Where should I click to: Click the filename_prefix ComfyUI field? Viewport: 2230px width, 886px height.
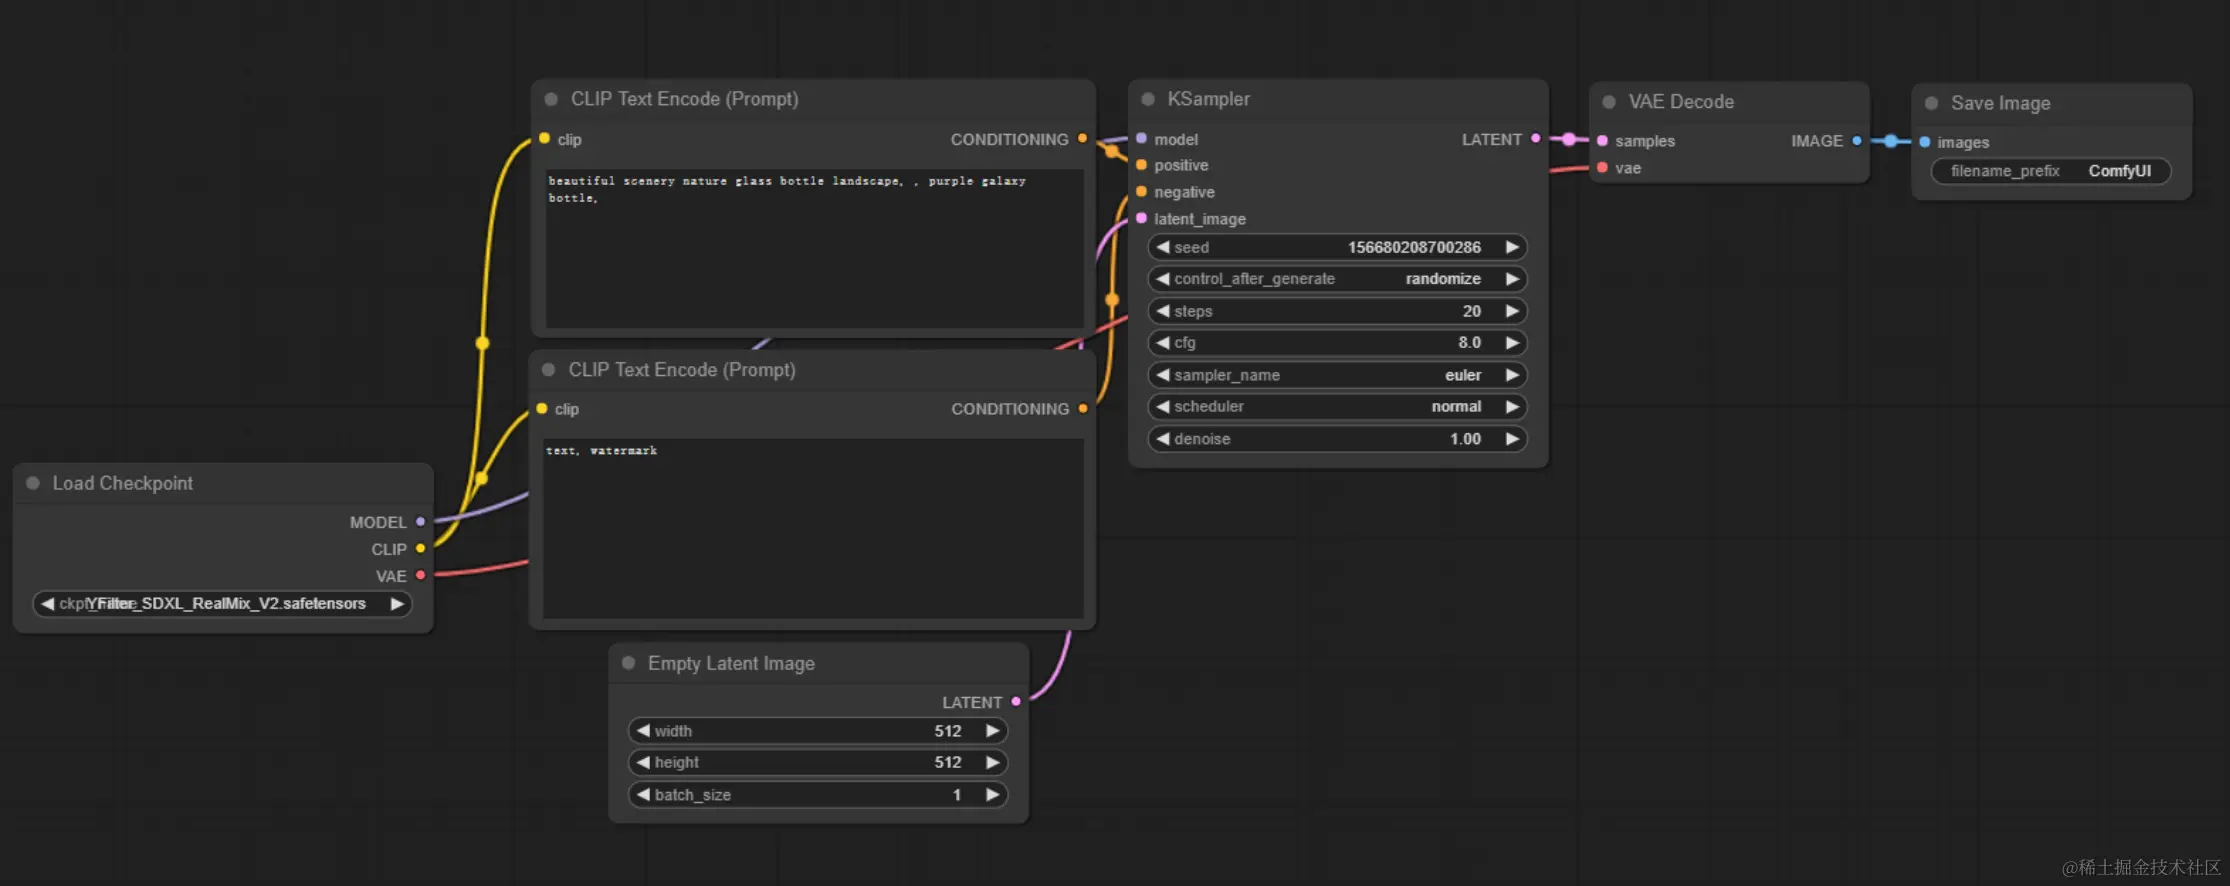[x=2050, y=171]
